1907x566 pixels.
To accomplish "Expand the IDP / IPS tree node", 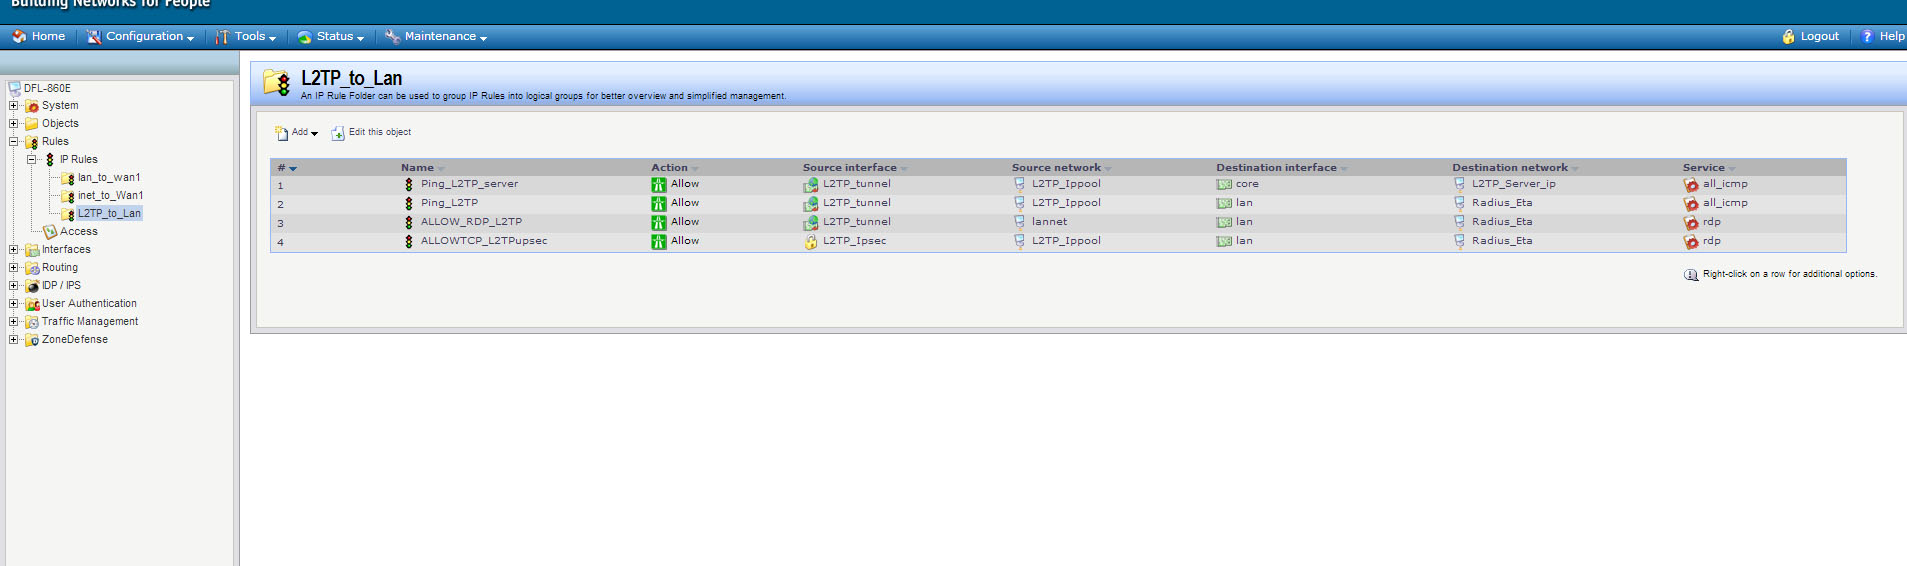I will click(14, 285).
